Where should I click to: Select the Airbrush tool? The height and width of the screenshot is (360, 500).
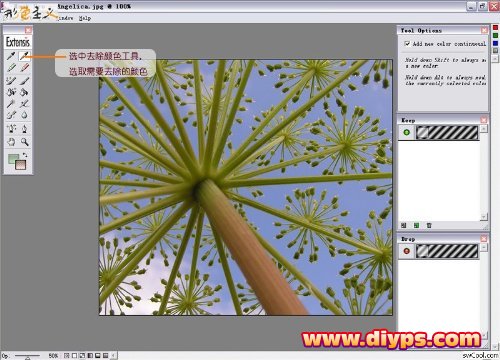pyautogui.click(x=11, y=115)
